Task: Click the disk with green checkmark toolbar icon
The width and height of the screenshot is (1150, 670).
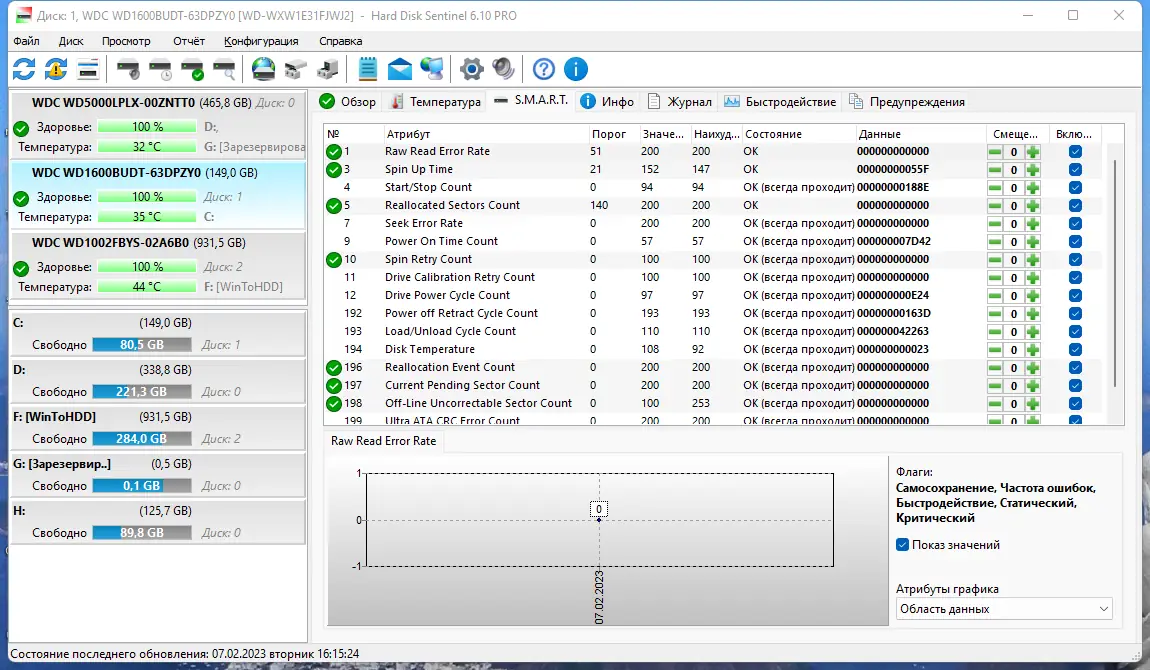Action: pyautogui.click(x=190, y=69)
